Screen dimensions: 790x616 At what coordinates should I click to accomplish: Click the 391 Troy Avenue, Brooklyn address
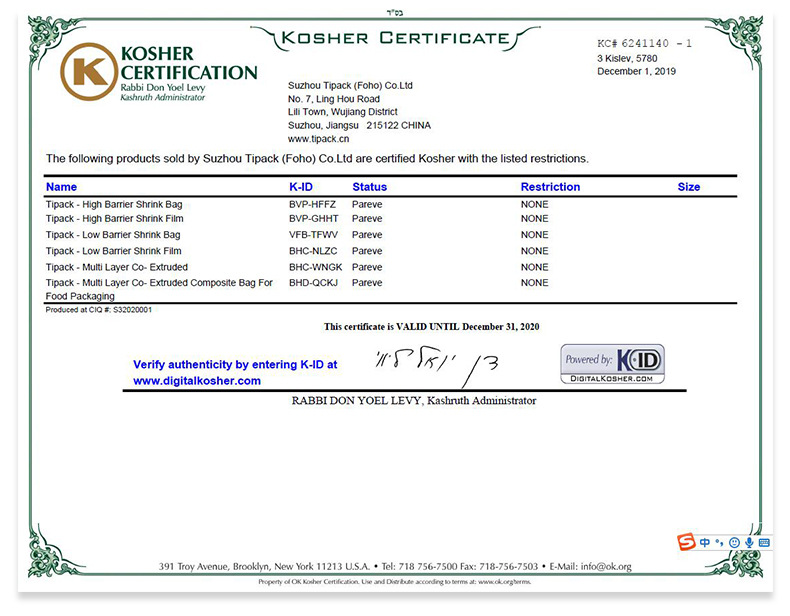click(264, 567)
